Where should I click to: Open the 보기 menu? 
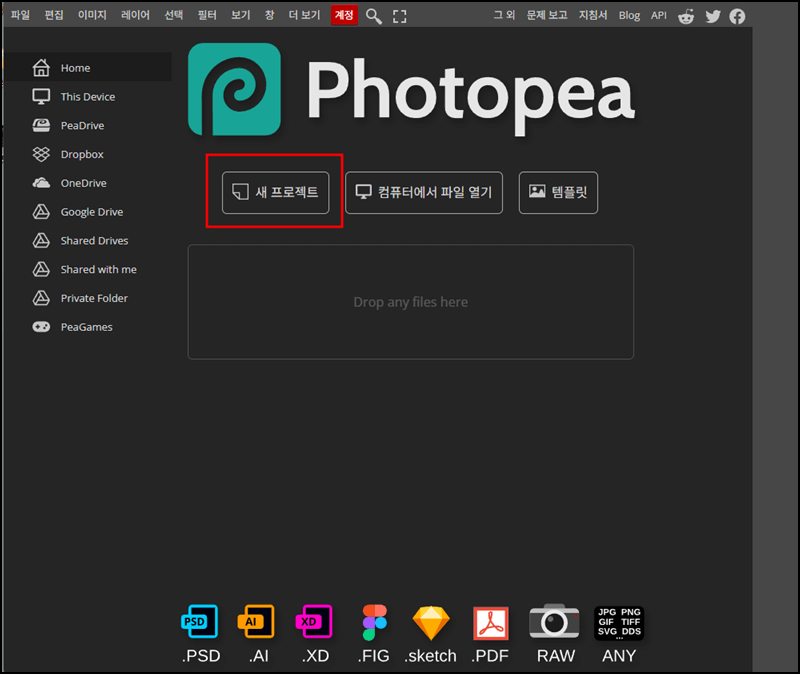(x=241, y=15)
